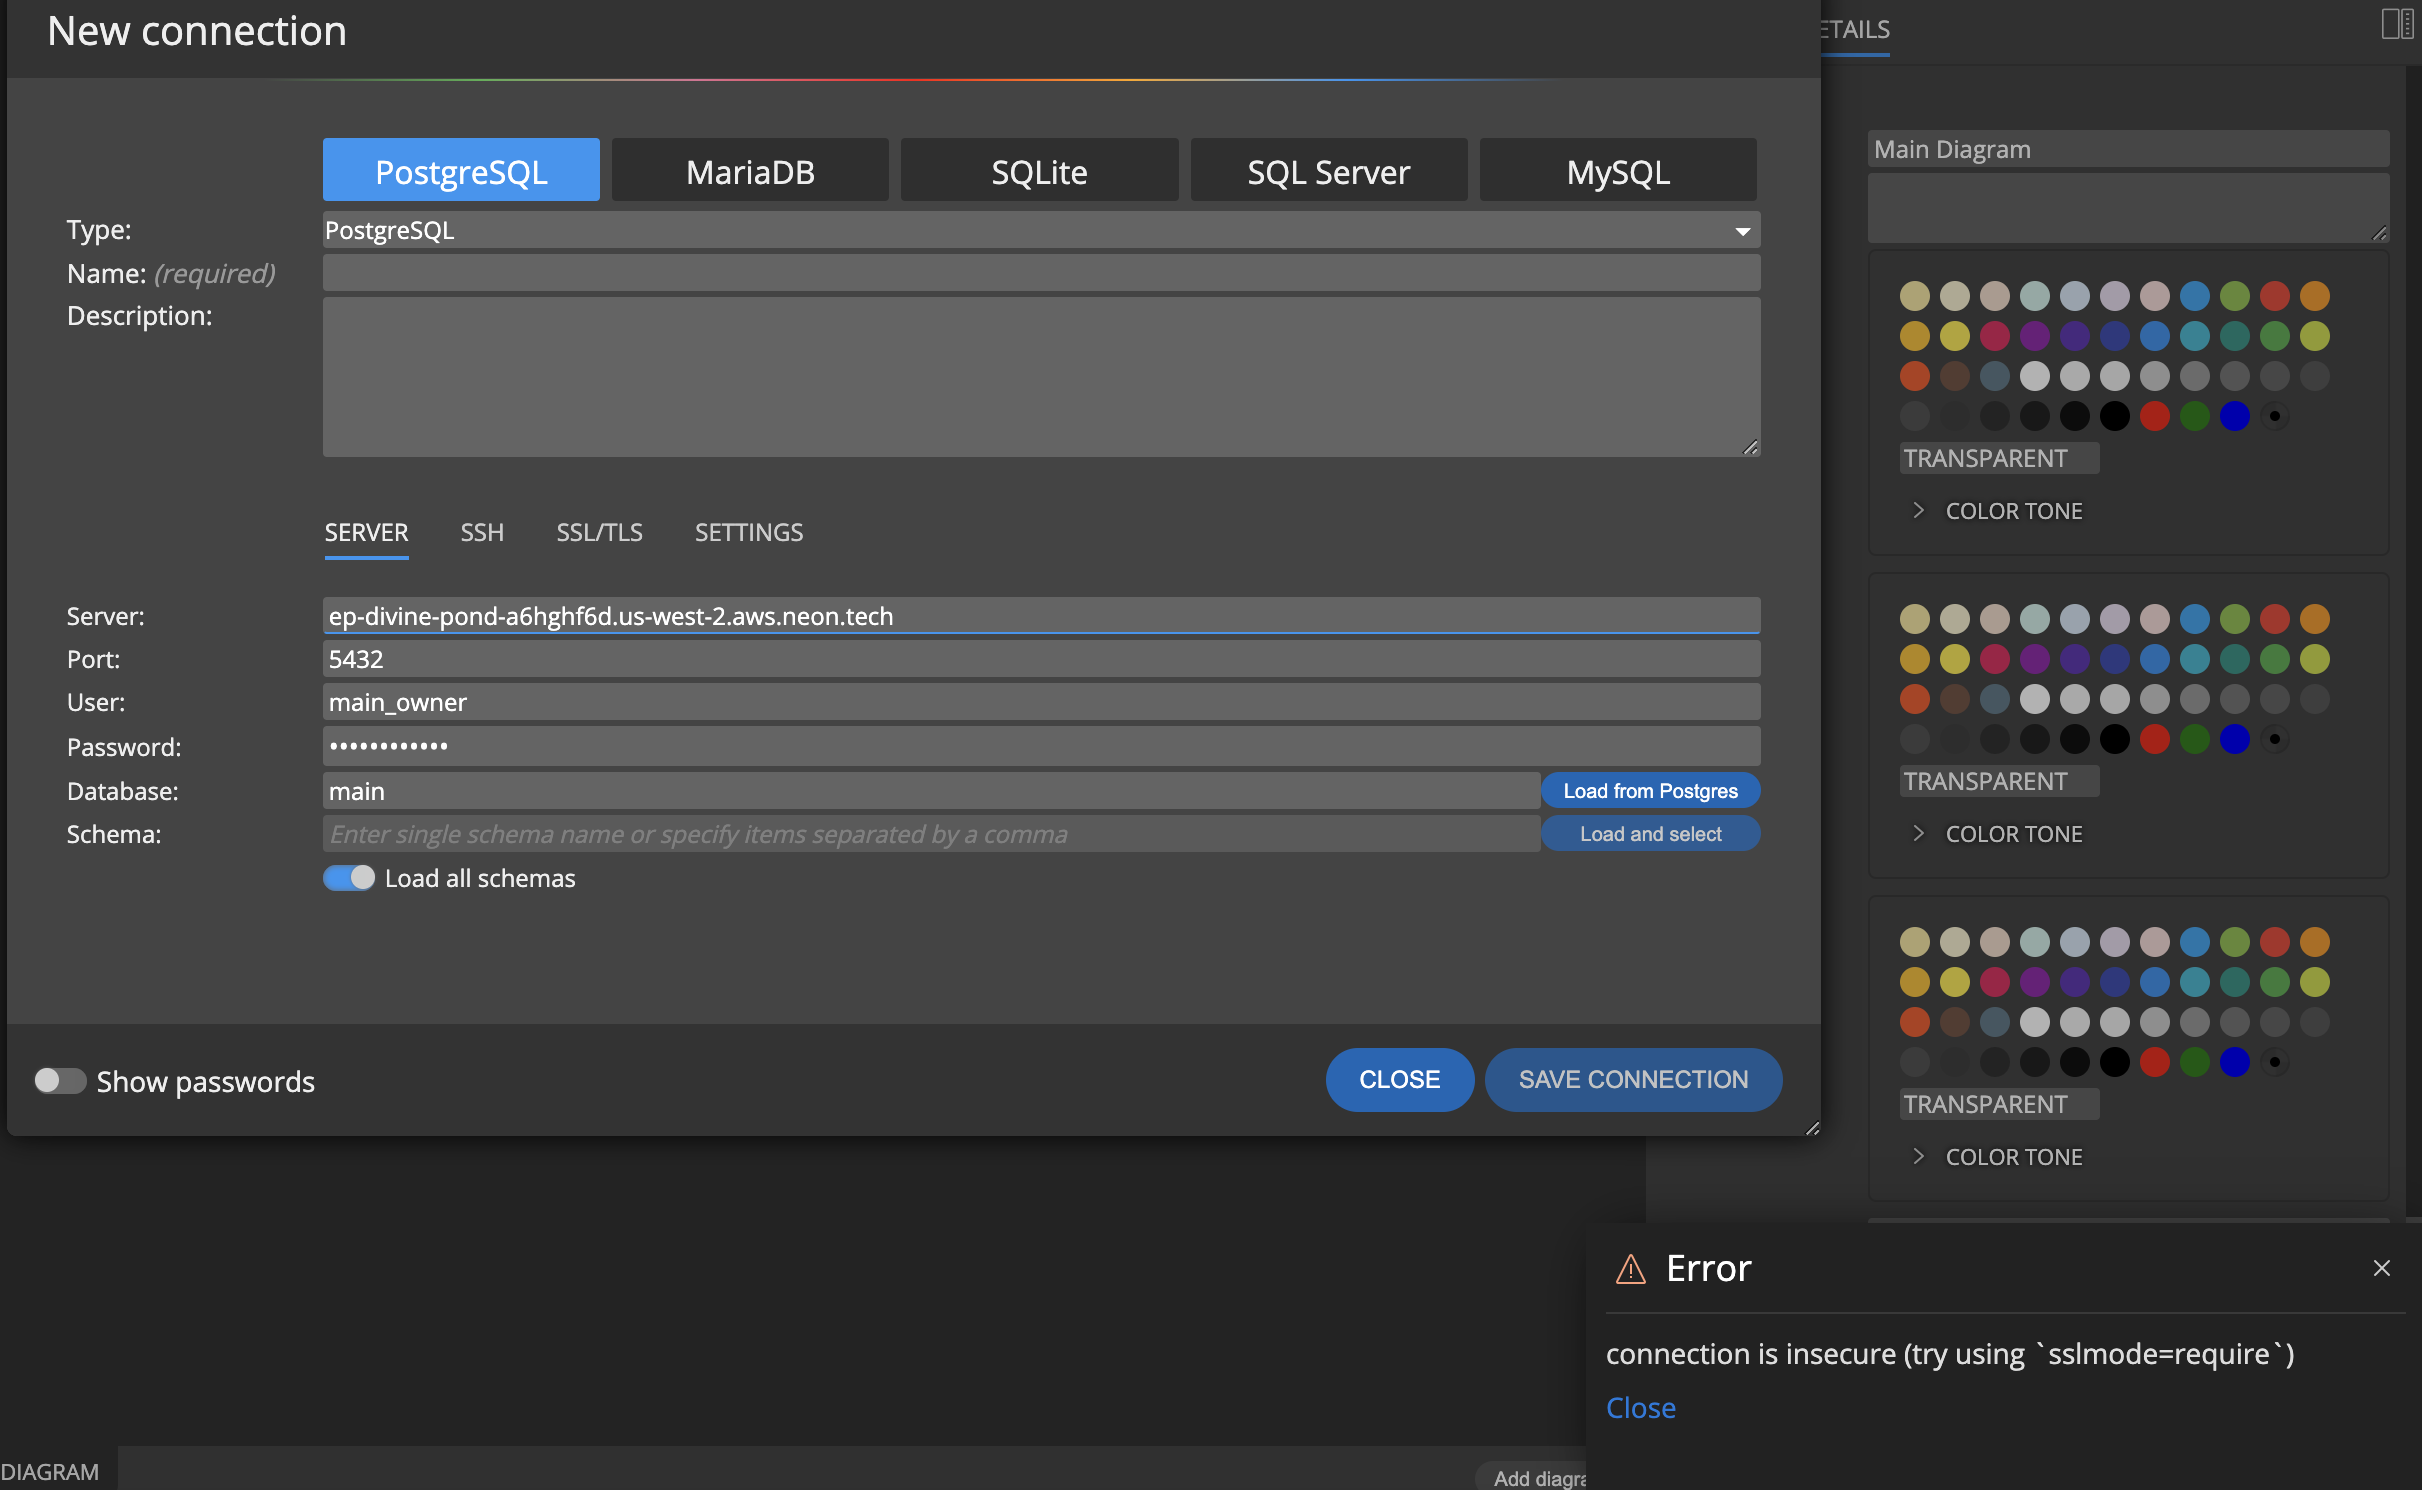Open the DETAILS tab in side panel
The width and height of the screenshot is (2422, 1490).
pyautogui.click(x=1855, y=30)
